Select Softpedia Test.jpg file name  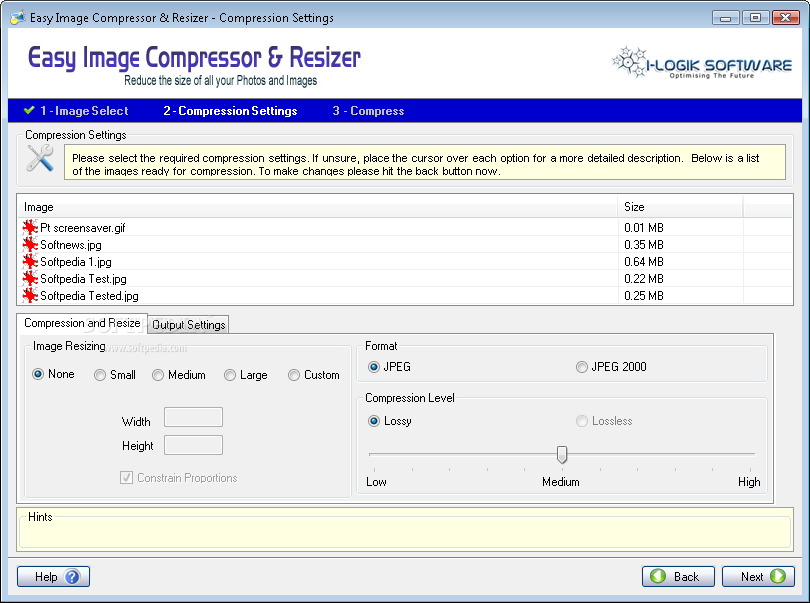pyautogui.click(x=83, y=279)
